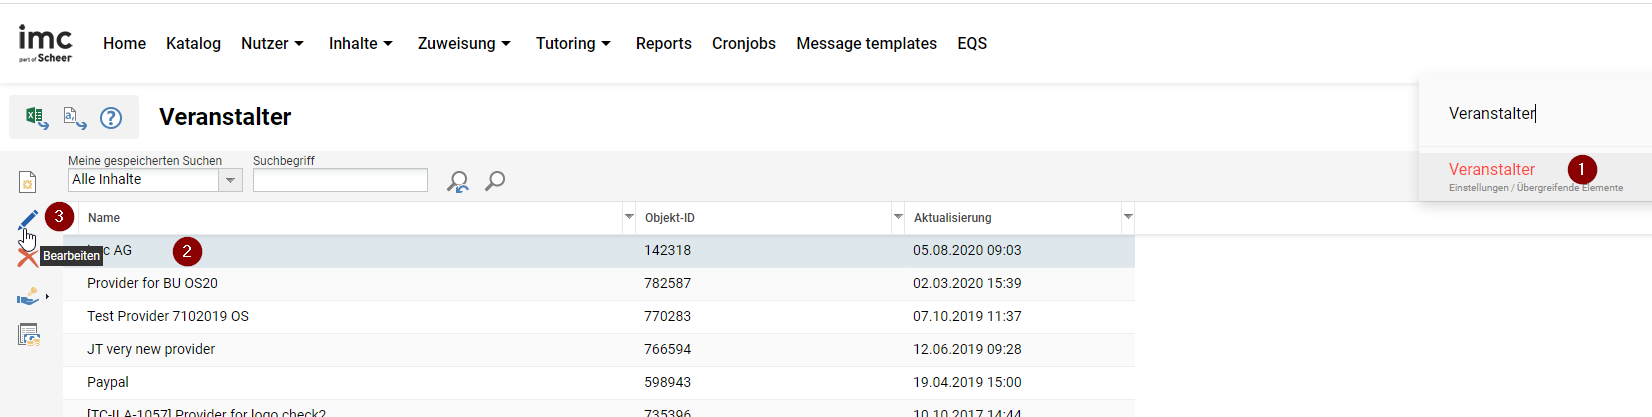This screenshot has height=417, width=1652.
Task: Open the Tutoring menu
Action: tap(573, 44)
